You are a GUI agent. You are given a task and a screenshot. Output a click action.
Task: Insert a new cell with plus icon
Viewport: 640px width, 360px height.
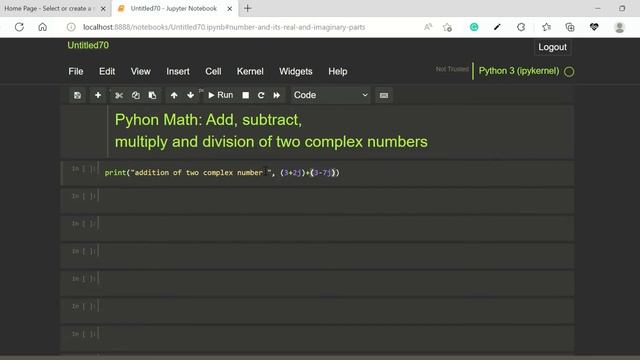(98, 95)
